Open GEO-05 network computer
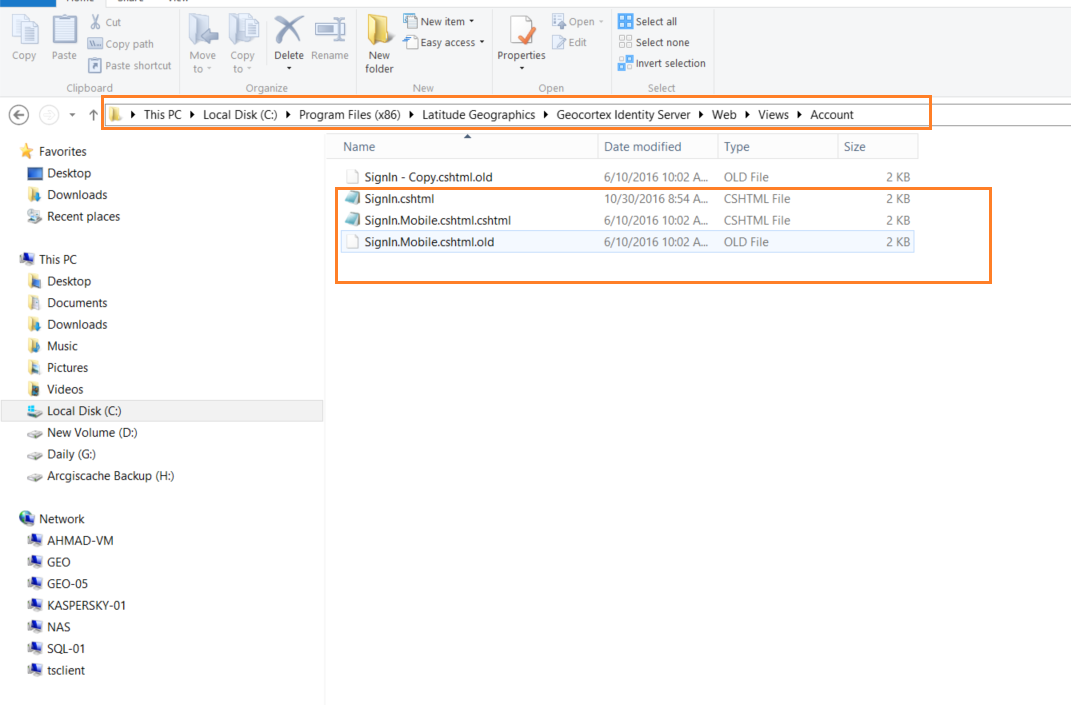Viewport: 1071px width, 705px height. tap(67, 584)
